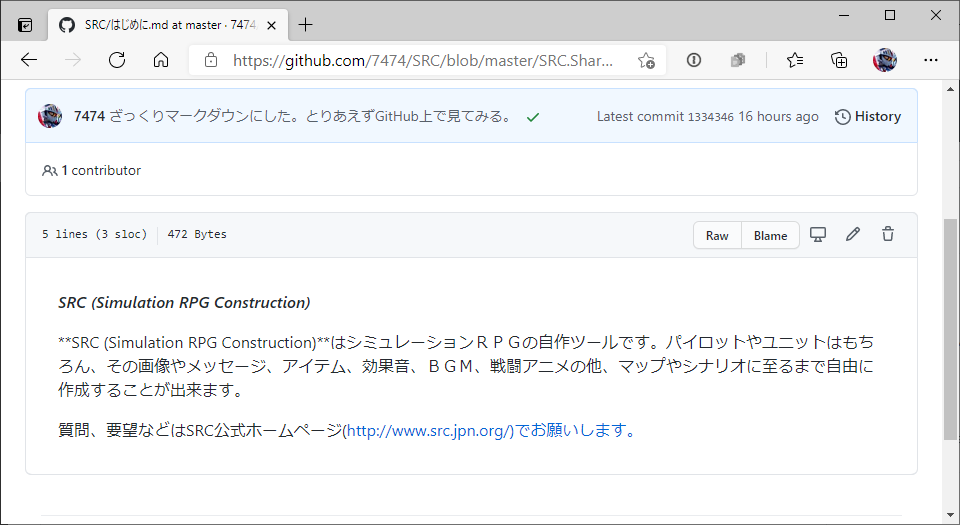Show the 1 contributor list

[x=91, y=171]
